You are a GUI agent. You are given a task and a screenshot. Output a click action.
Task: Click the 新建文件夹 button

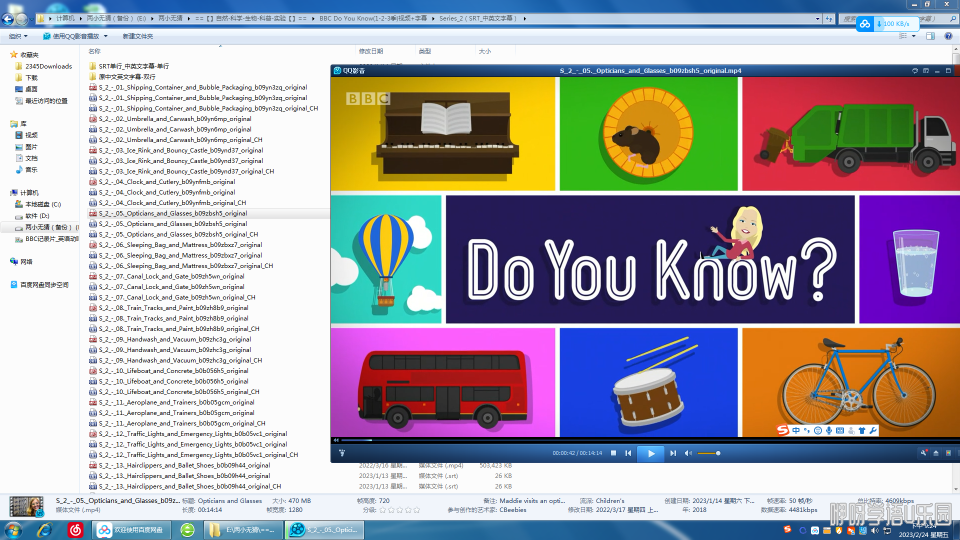tap(138, 36)
